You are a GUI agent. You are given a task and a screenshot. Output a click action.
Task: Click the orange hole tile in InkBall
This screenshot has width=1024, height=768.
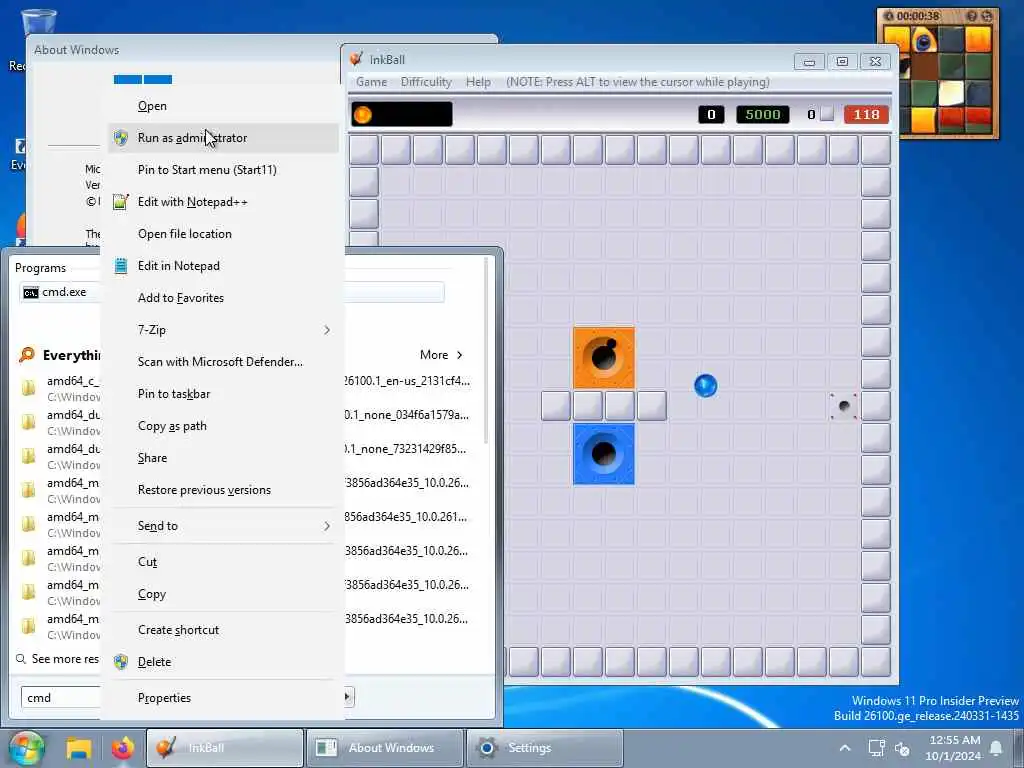603,358
